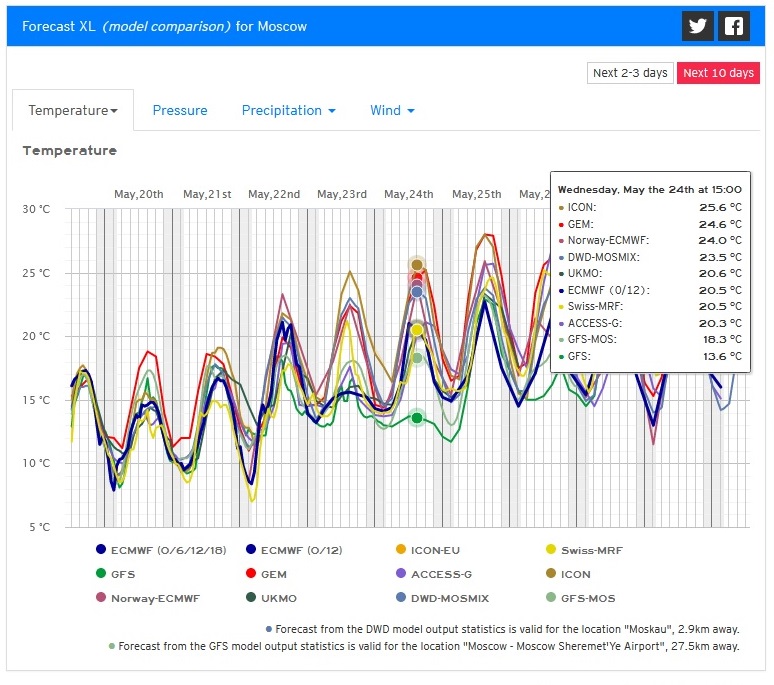Toggle GFS-MOS series in legend

[x=580, y=598]
